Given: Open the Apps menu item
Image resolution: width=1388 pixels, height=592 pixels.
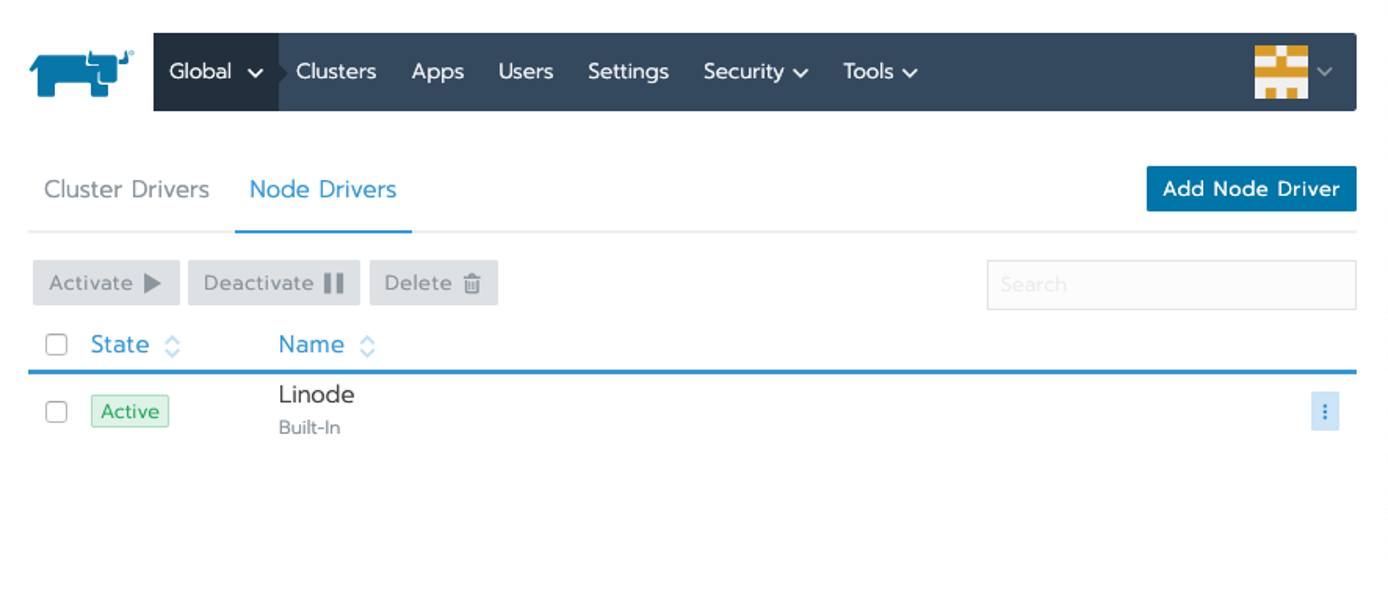Looking at the screenshot, I should point(436,71).
